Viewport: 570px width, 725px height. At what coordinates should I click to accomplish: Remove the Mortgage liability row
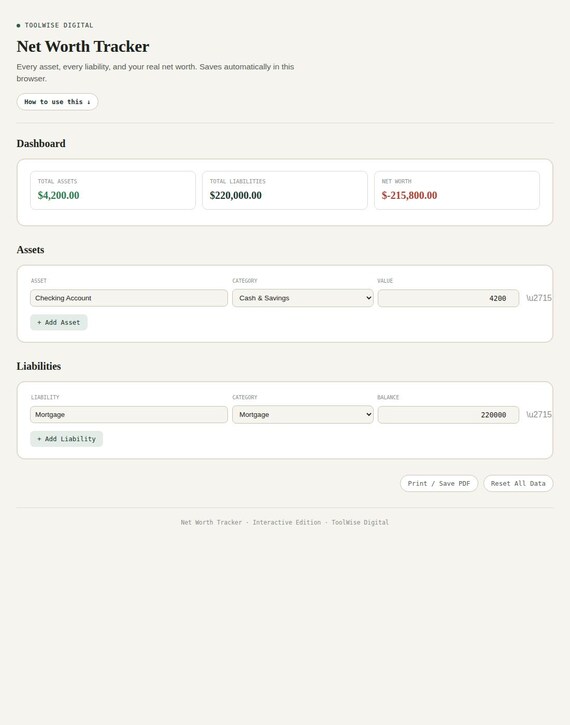coord(539,414)
